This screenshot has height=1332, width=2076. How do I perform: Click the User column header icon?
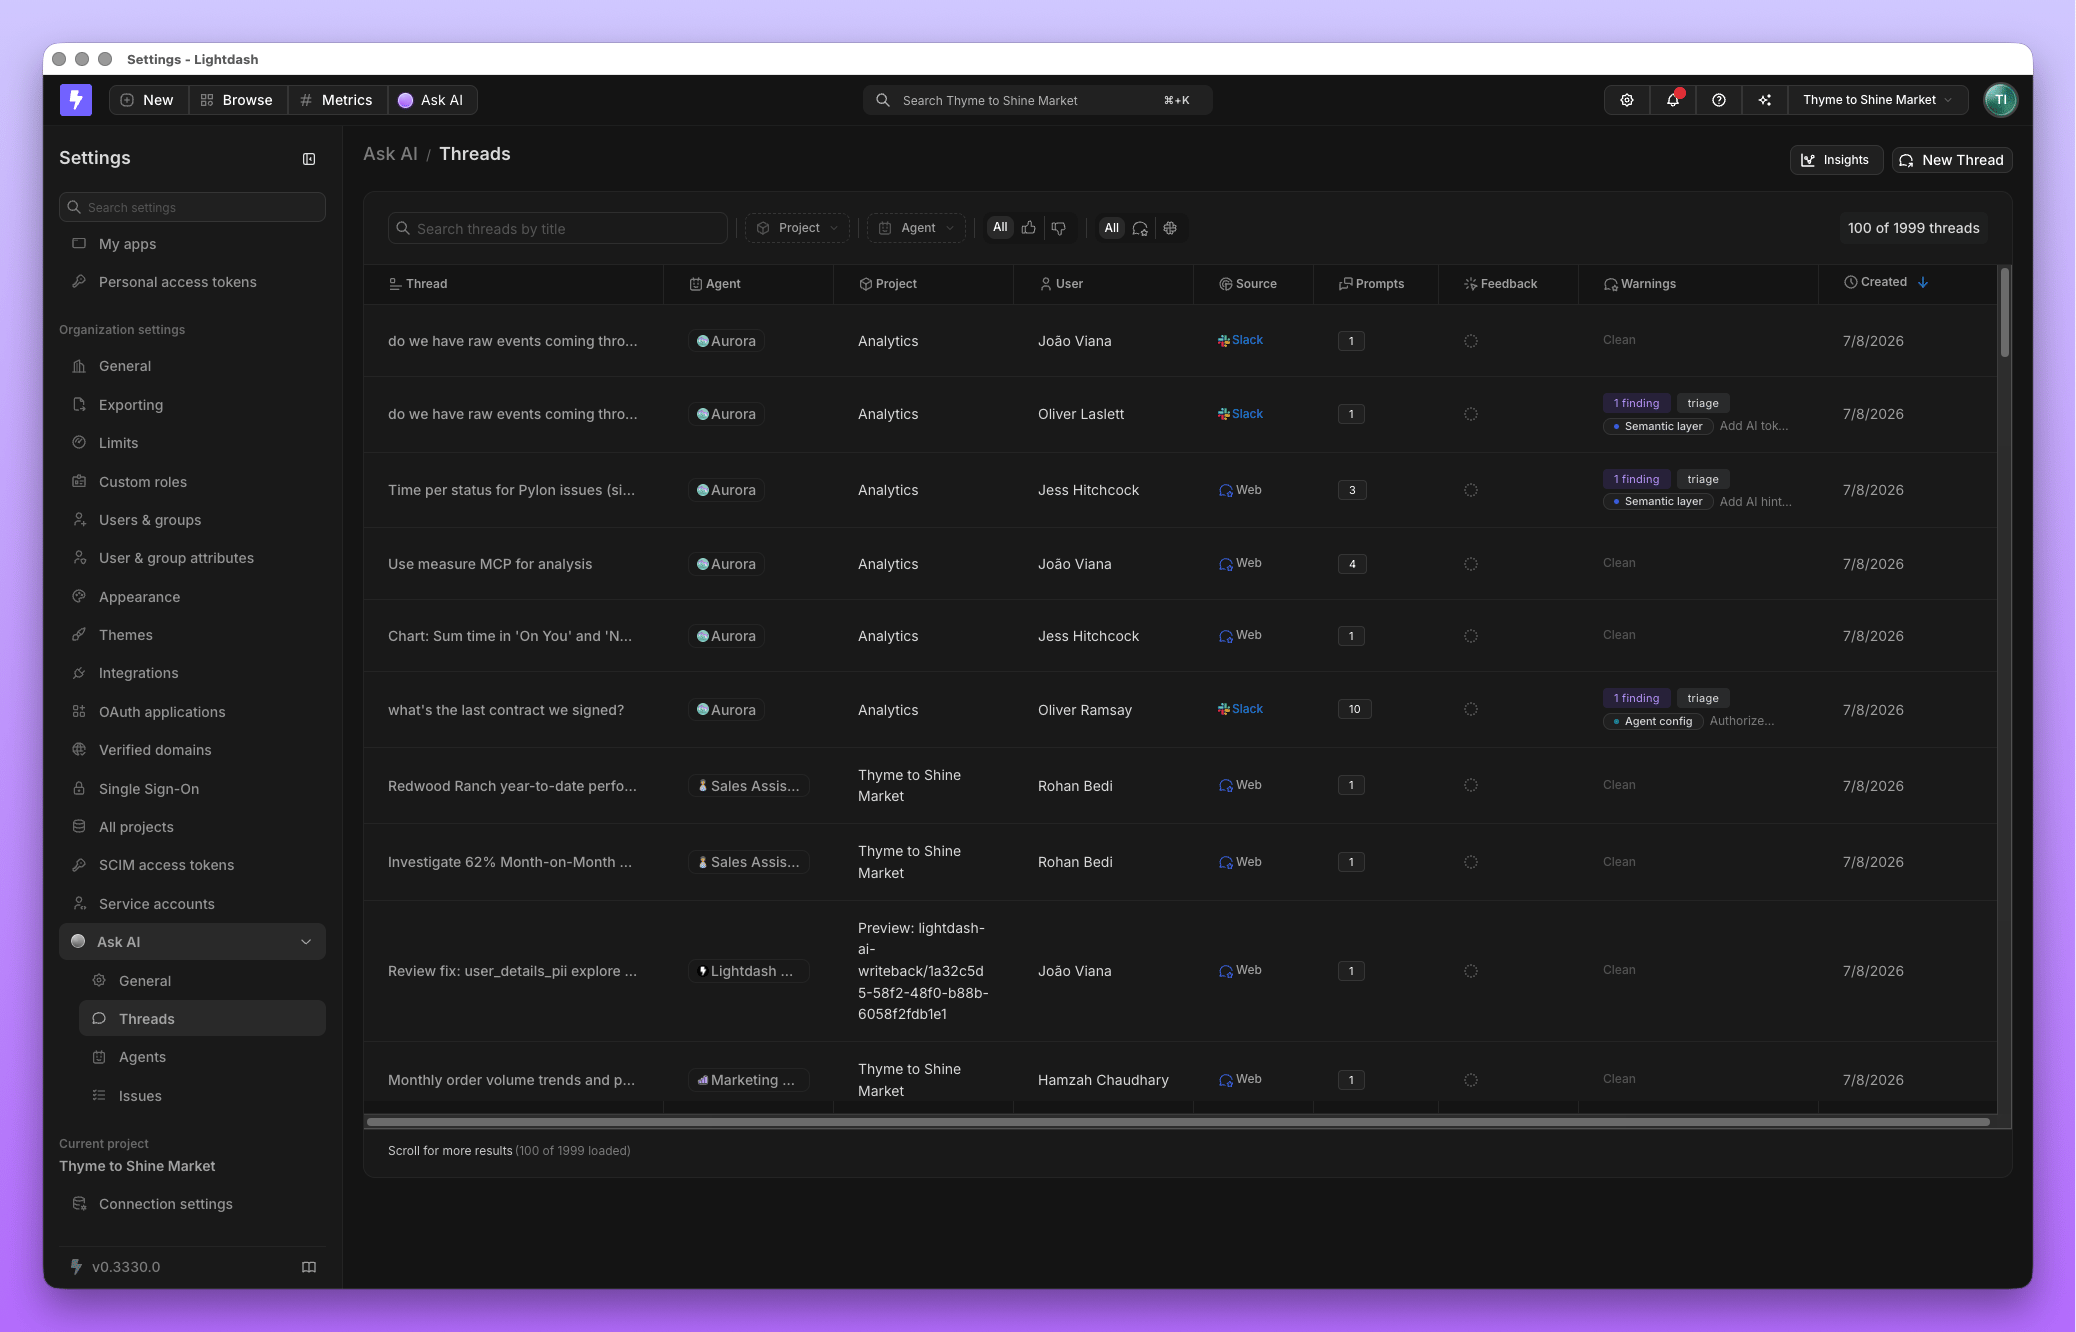tap(1046, 284)
